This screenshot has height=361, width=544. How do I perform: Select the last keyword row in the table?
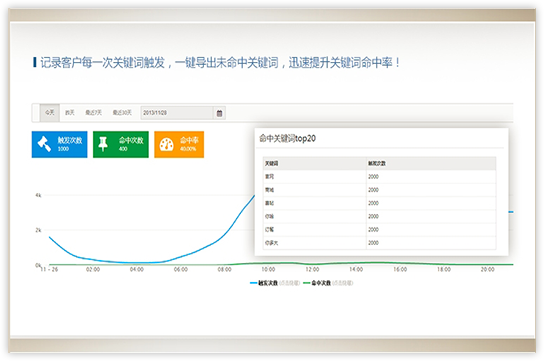point(379,243)
